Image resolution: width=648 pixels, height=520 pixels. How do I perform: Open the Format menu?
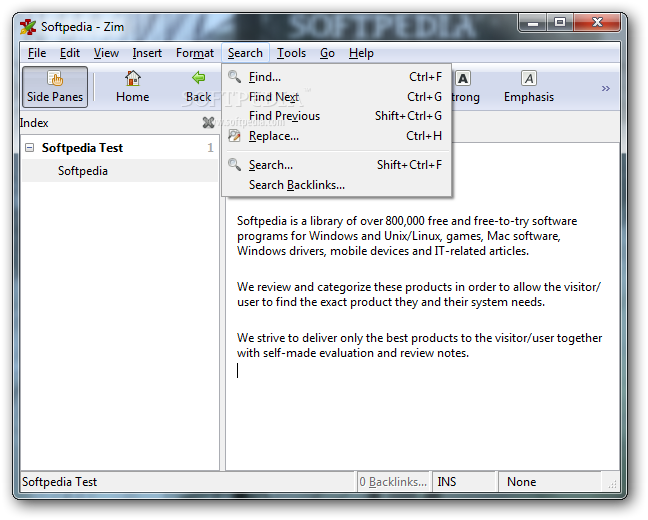[x=195, y=53]
